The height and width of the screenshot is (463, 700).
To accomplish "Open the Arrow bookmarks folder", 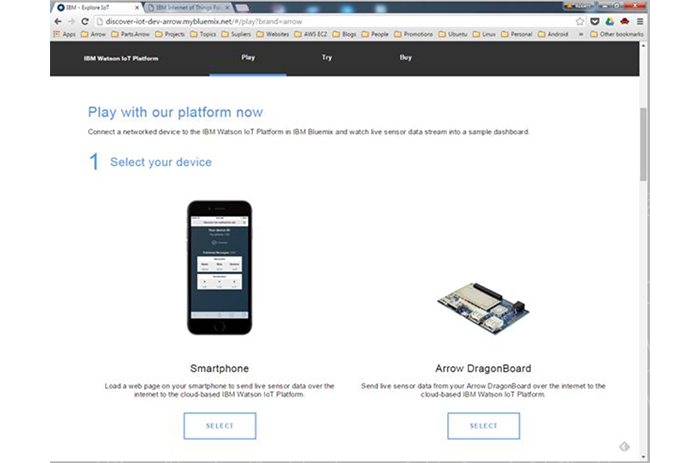I will (x=93, y=34).
